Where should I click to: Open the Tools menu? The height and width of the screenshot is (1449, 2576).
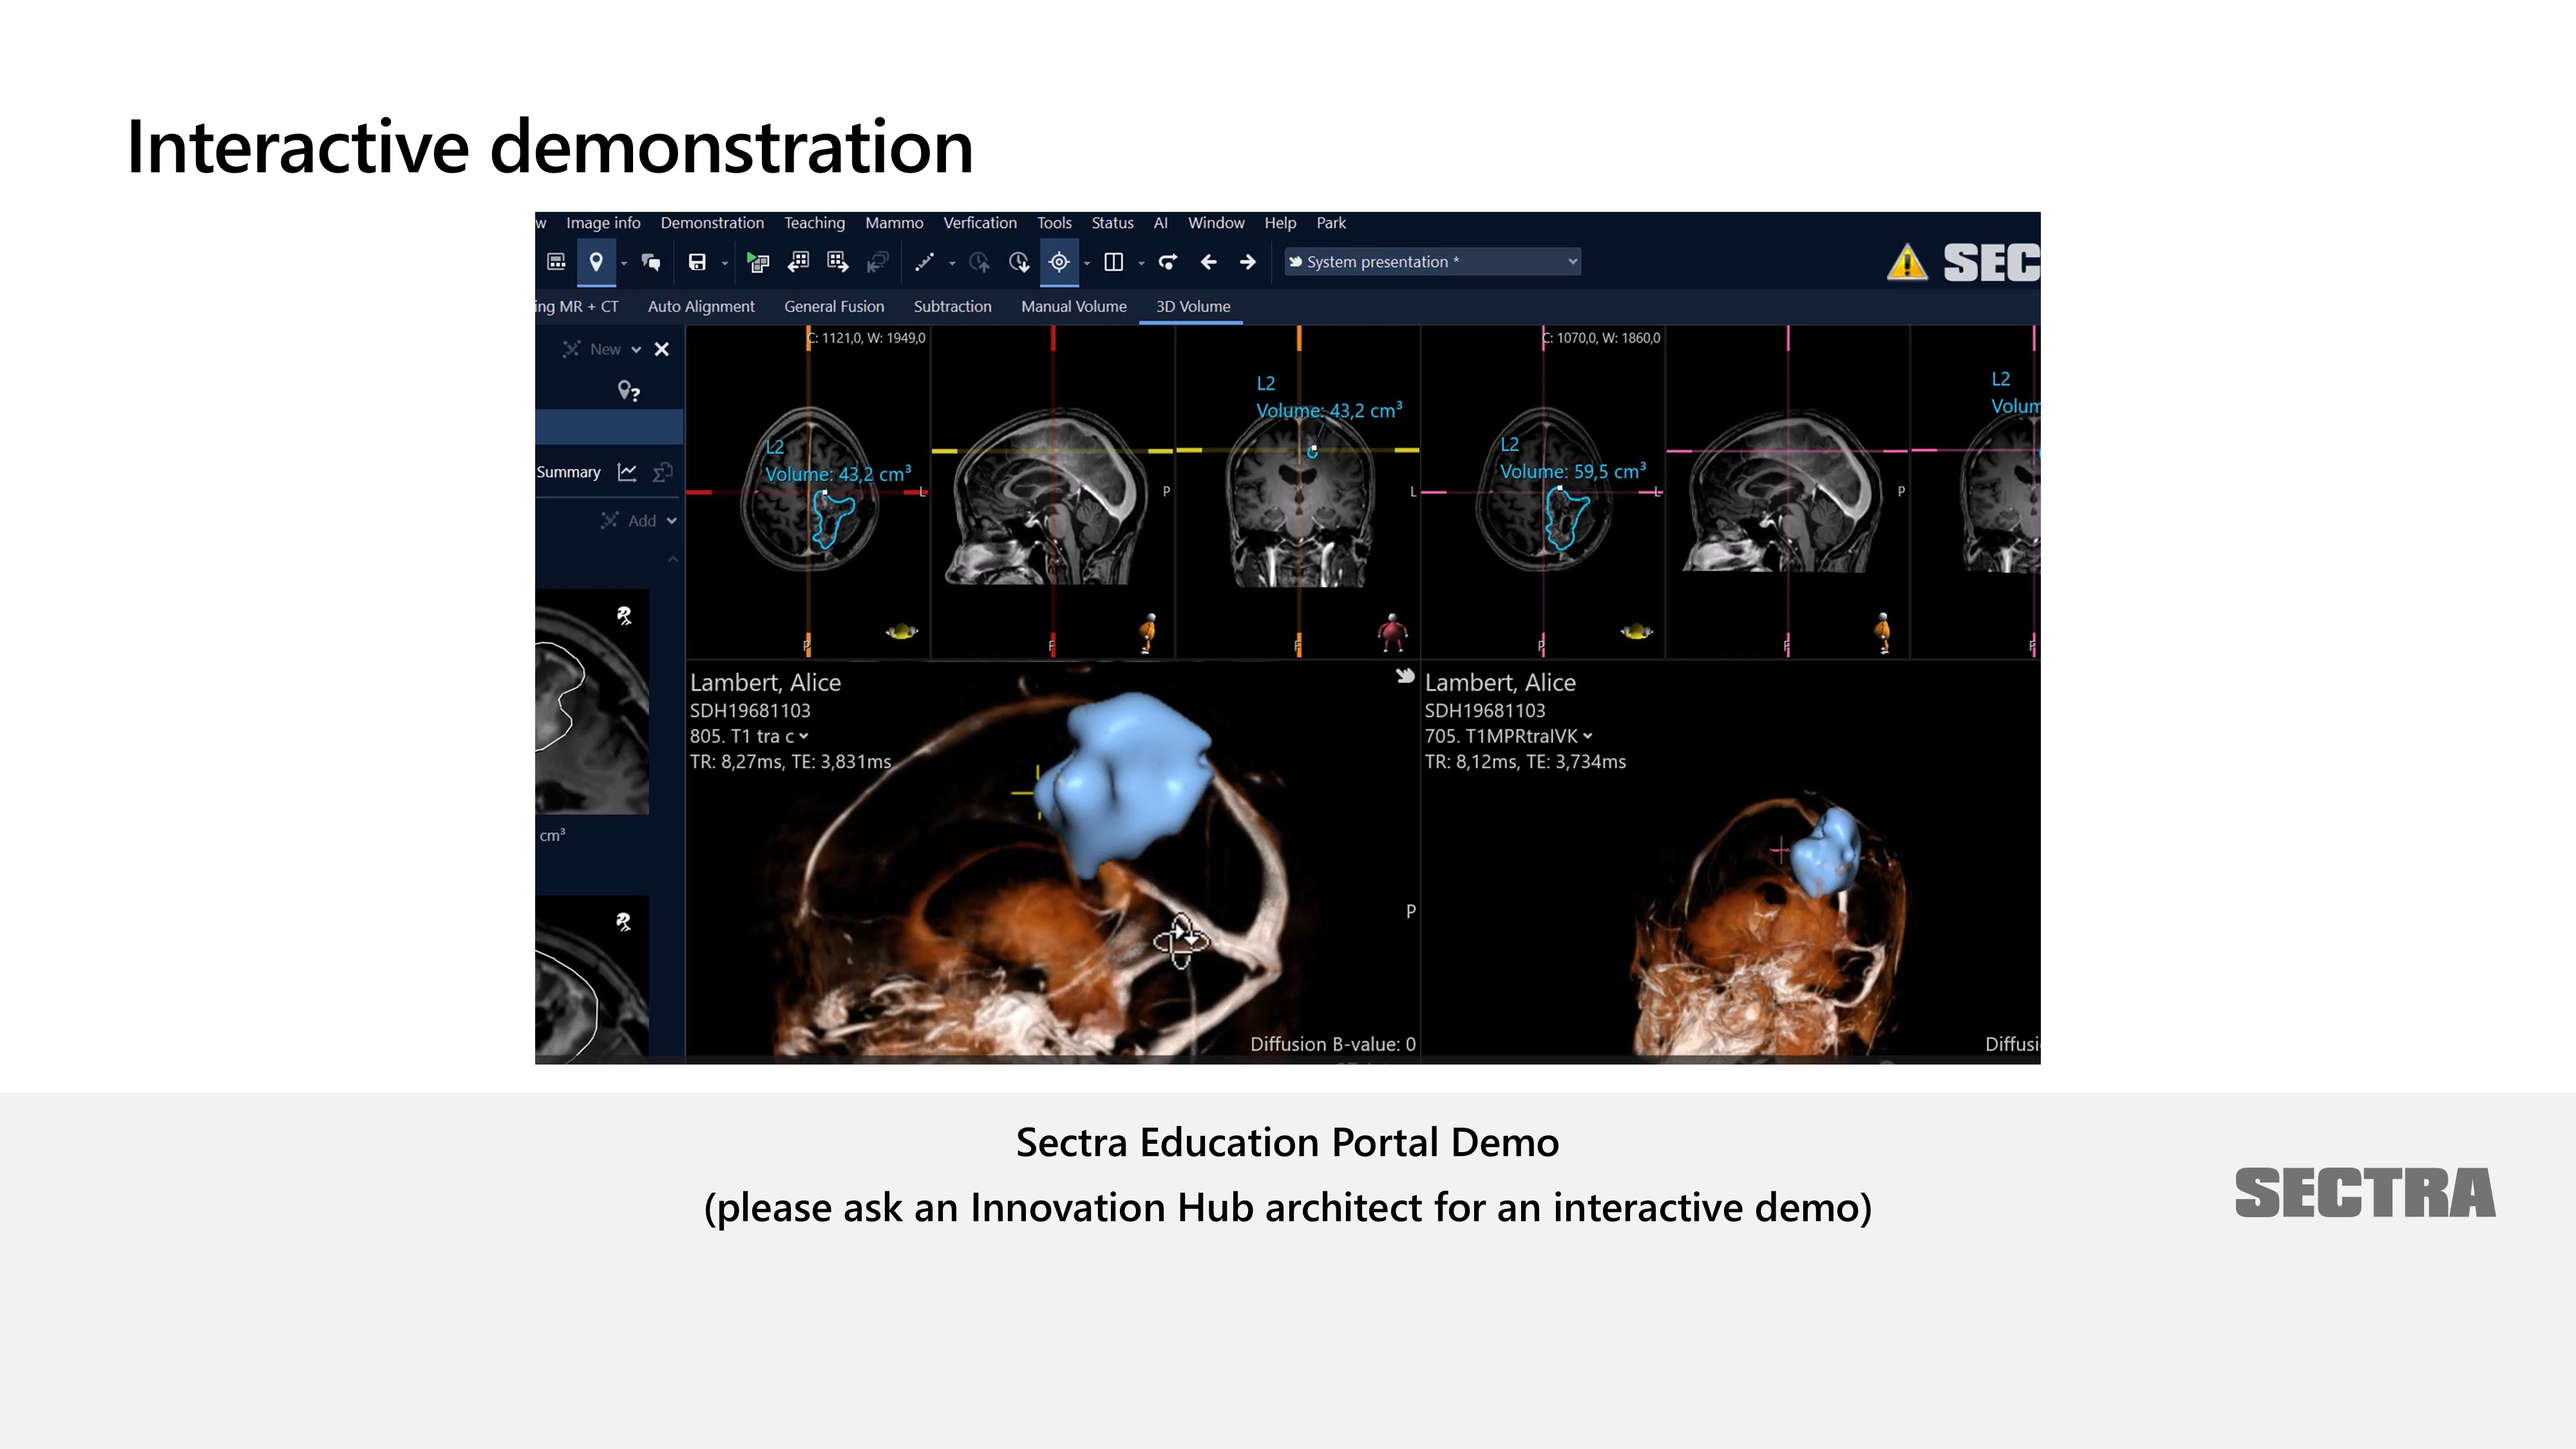[x=1054, y=223]
